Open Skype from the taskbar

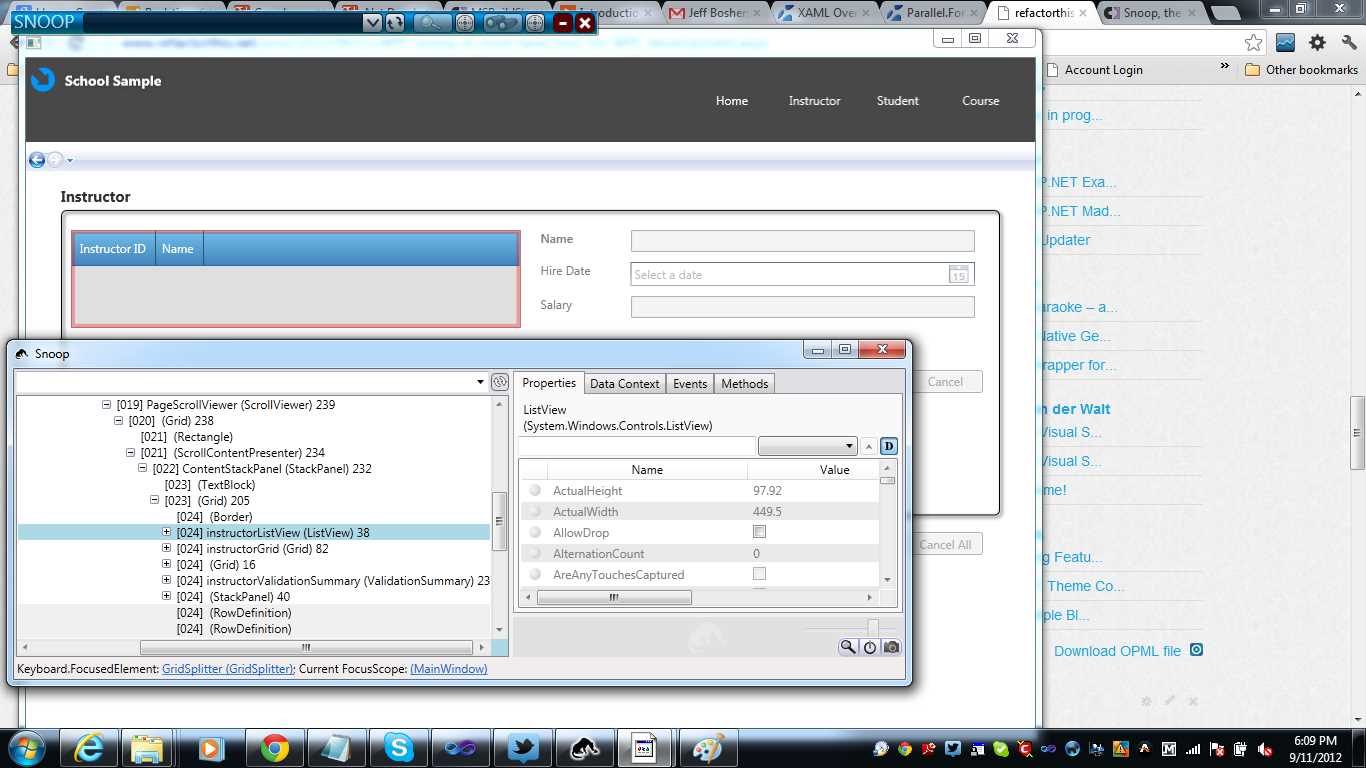point(399,748)
